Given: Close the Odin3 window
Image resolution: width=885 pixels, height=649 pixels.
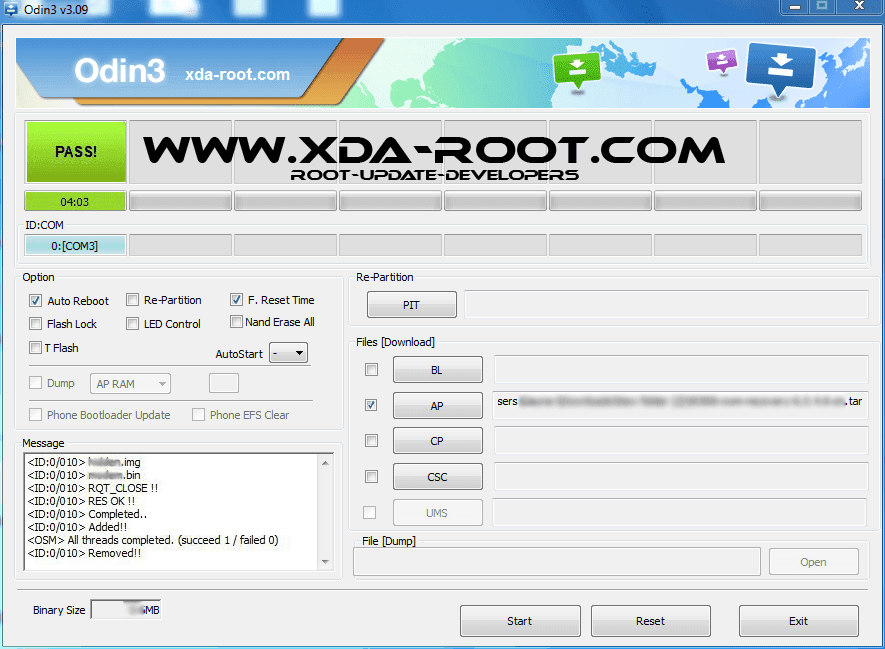Looking at the screenshot, I should tap(860, 6).
